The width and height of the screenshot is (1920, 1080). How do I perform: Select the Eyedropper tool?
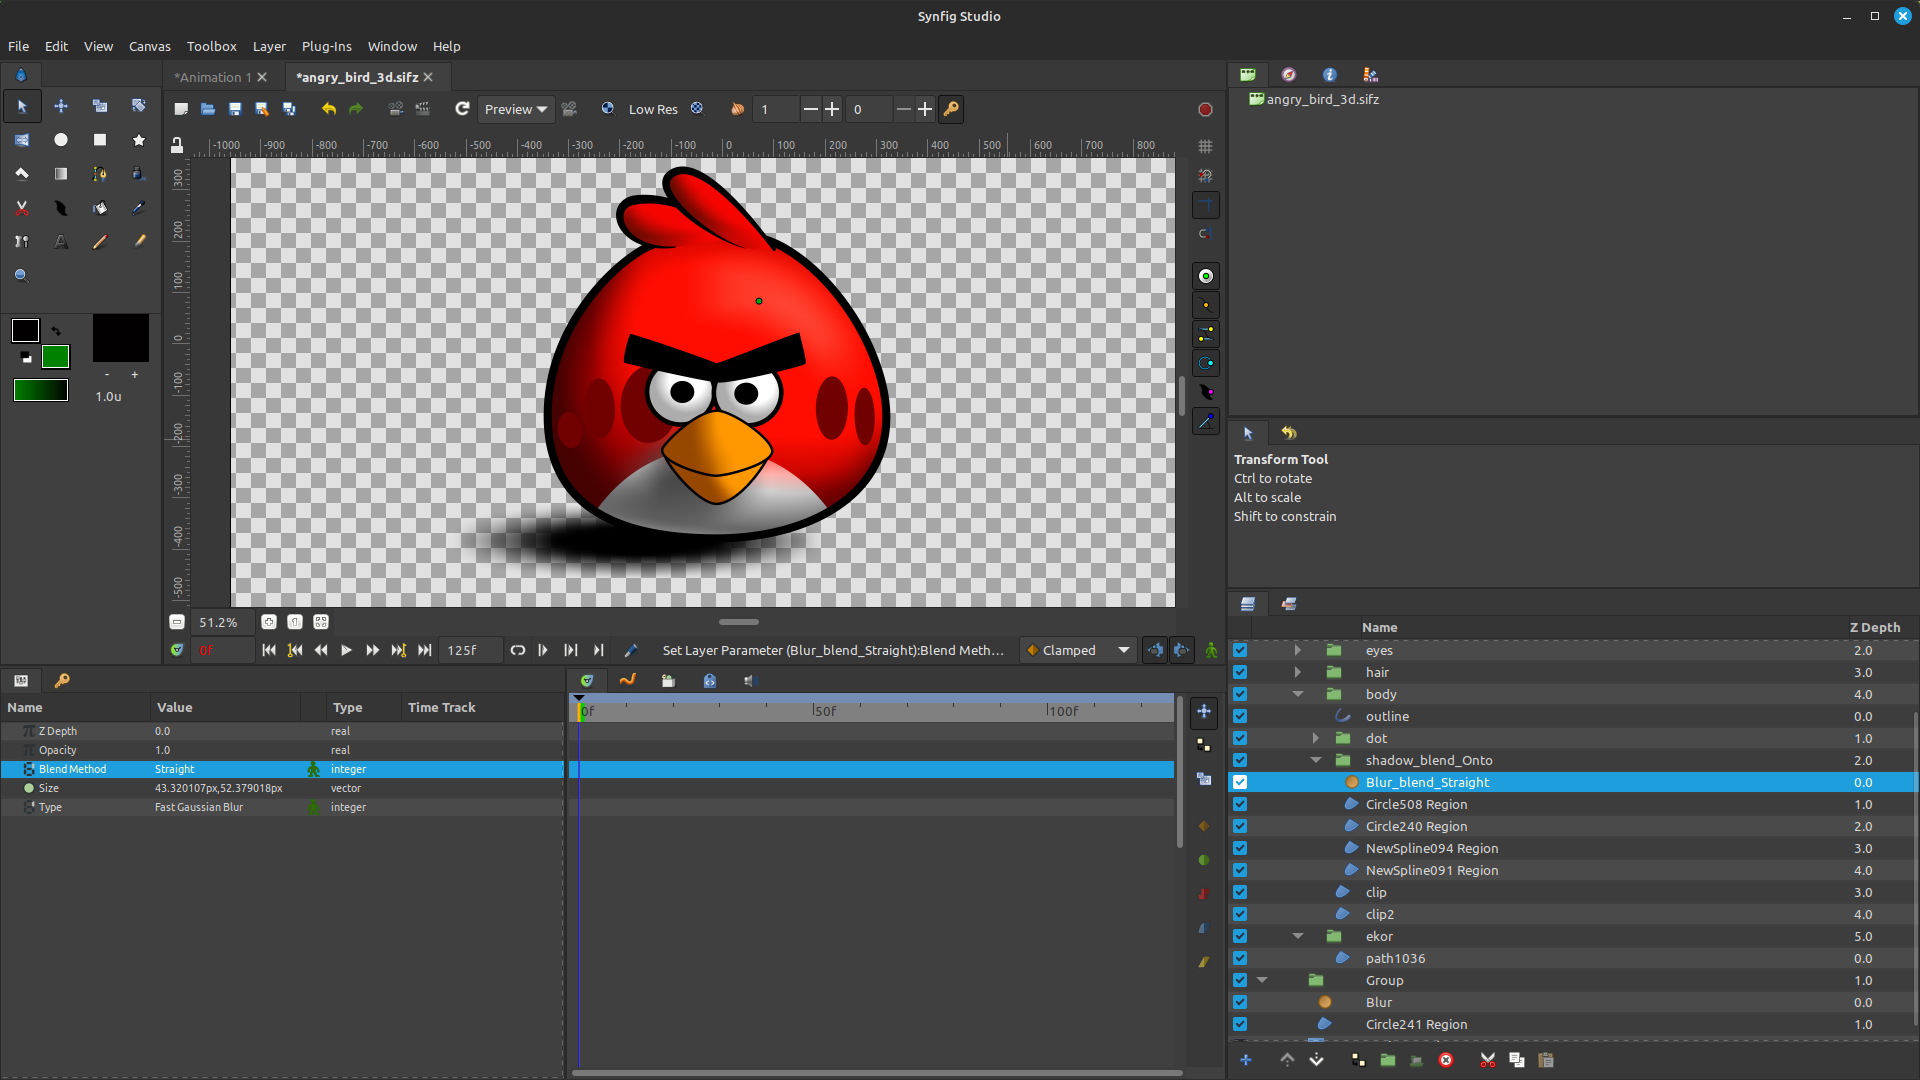pos(139,208)
